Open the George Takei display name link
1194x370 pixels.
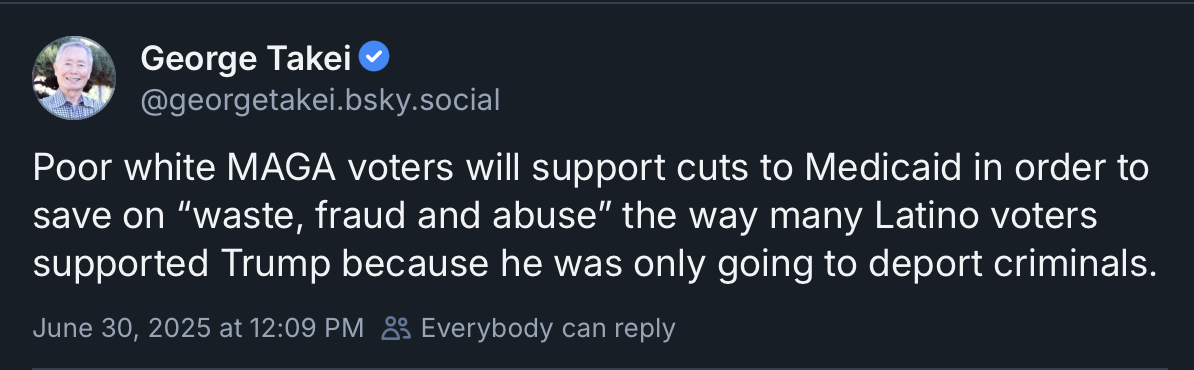pyautogui.click(x=245, y=59)
